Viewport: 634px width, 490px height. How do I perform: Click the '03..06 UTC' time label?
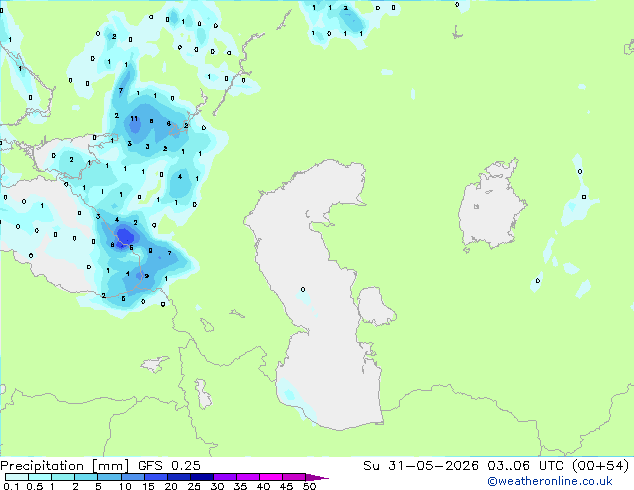pos(525,466)
